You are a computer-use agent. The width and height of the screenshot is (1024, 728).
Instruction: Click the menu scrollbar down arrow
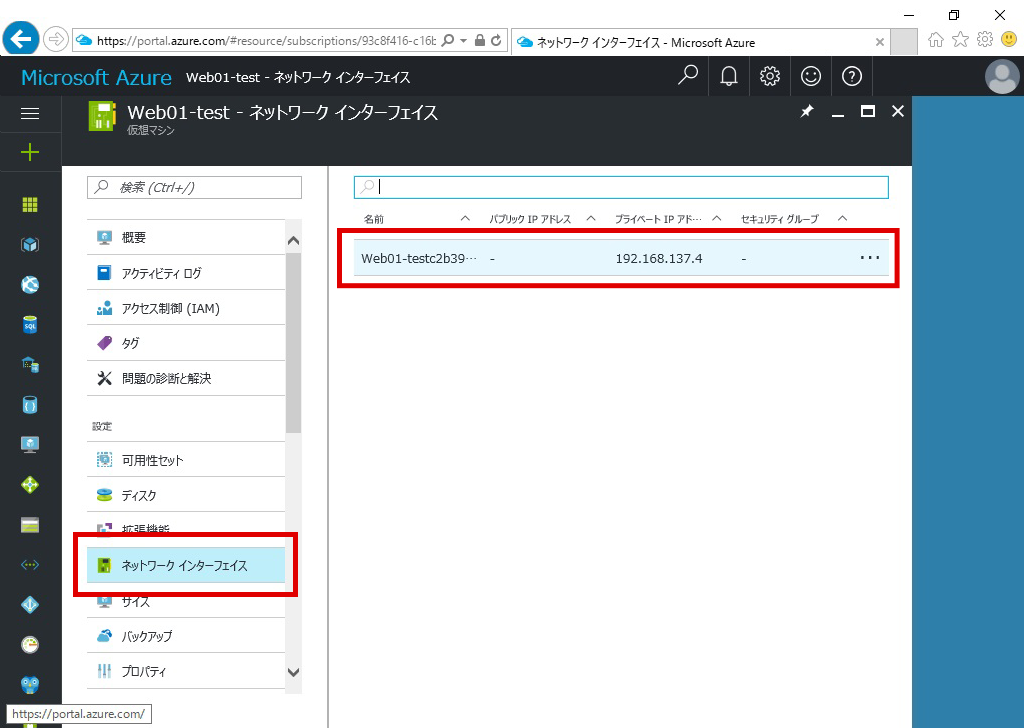coord(294,673)
